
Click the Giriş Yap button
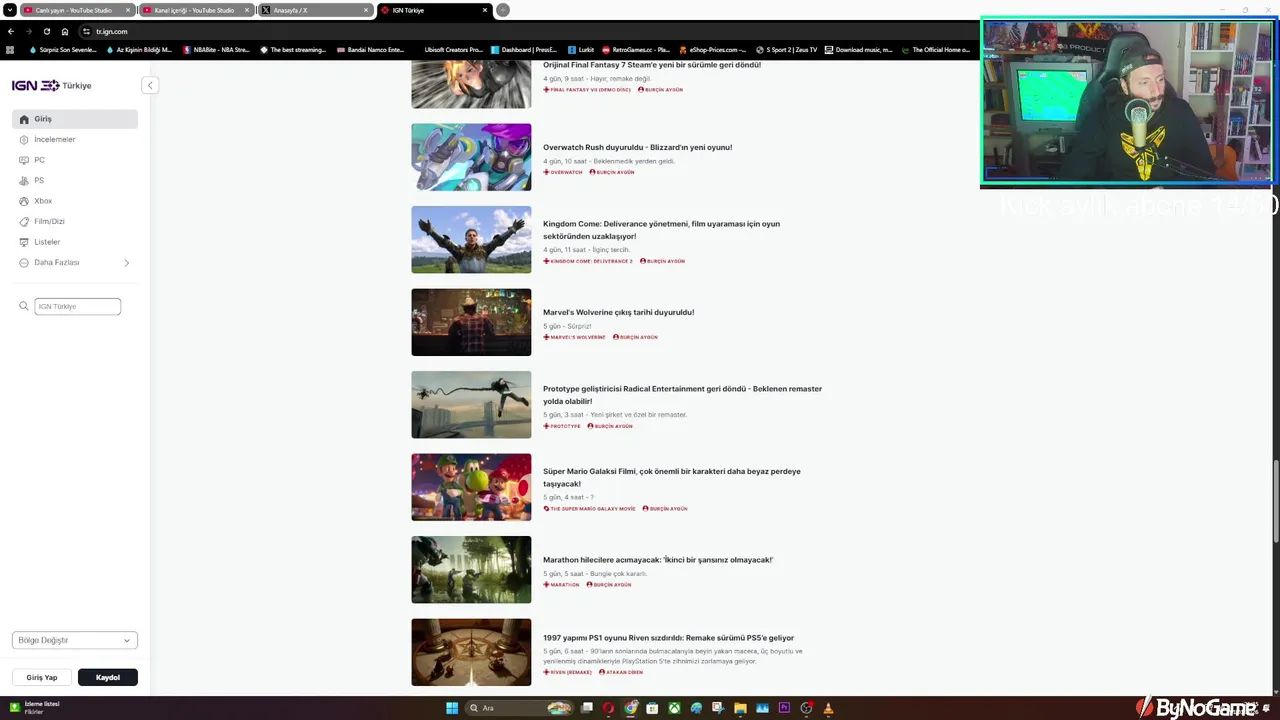pos(42,677)
